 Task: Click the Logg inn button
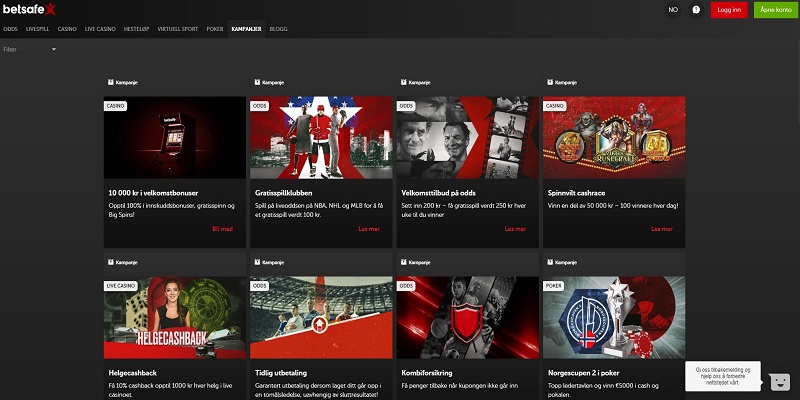[729, 10]
